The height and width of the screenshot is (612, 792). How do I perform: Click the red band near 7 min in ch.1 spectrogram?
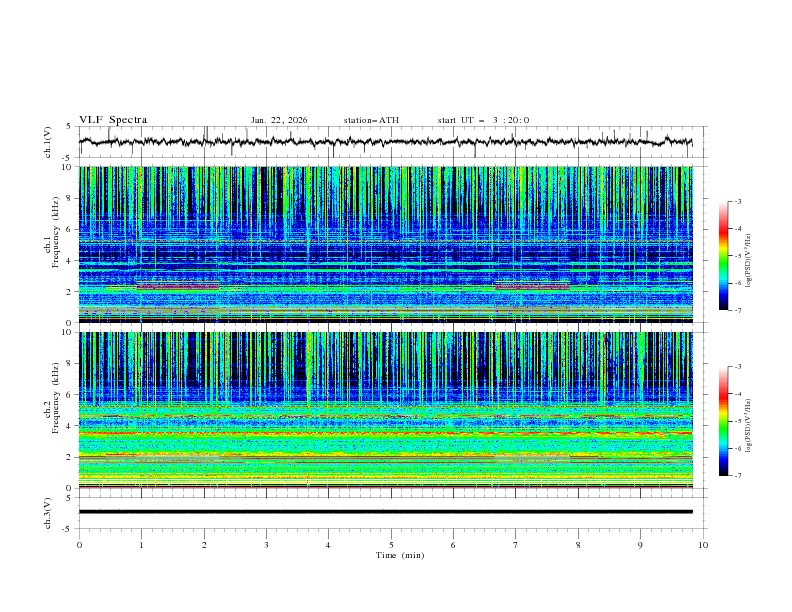coord(531,287)
